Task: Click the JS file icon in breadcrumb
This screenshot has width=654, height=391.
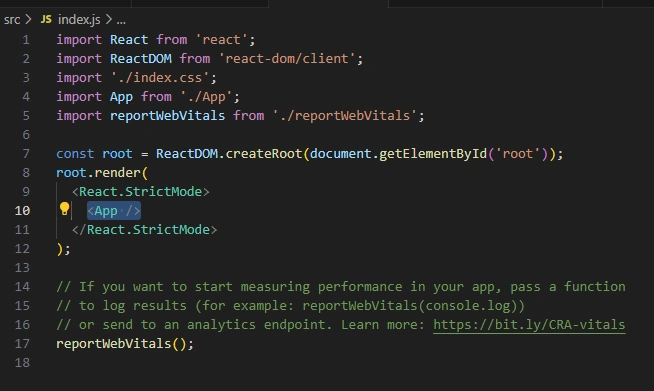Action: [x=46, y=19]
